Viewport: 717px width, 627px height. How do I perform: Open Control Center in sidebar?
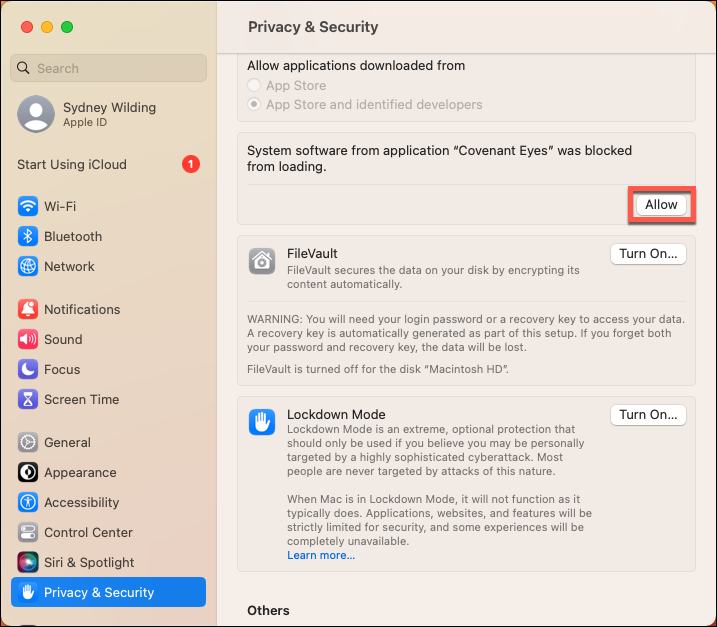(x=88, y=533)
